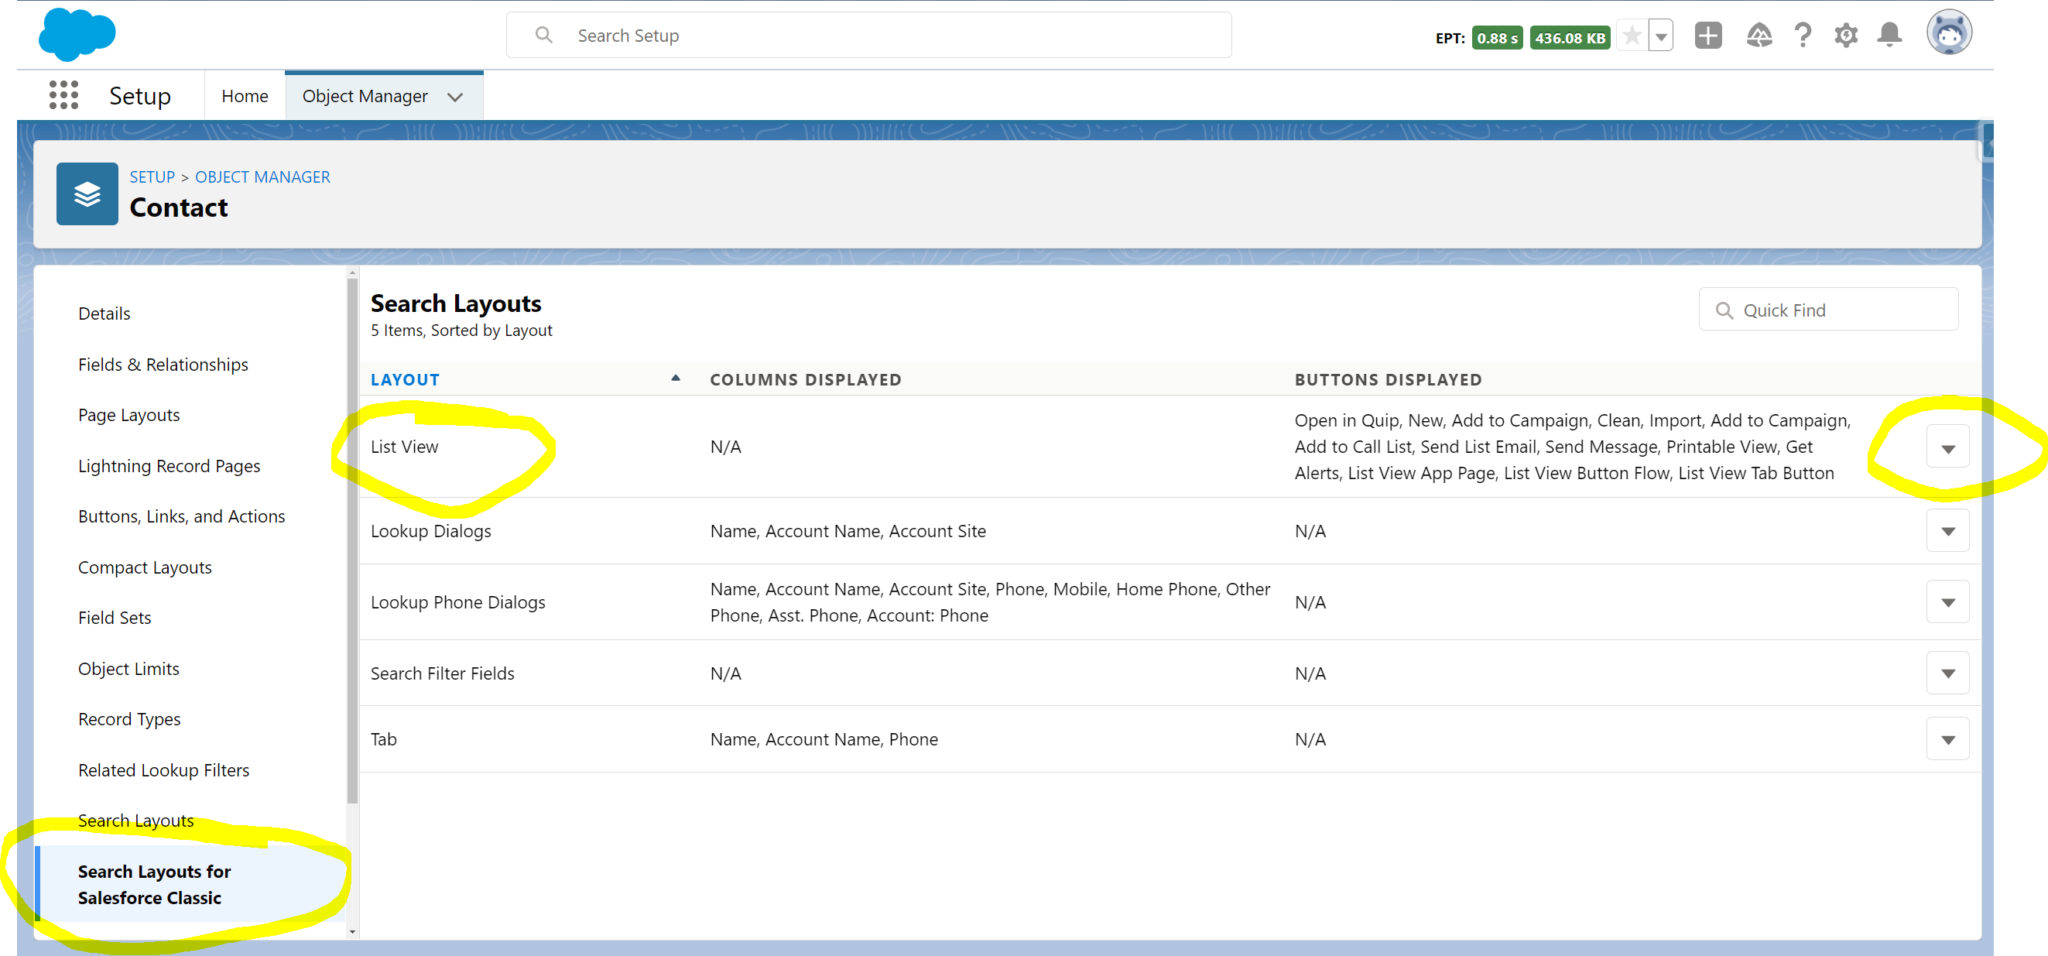Viewport: 2048px width, 956px height.
Task: Open the Help question mark icon
Action: (x=1802, y=36)
